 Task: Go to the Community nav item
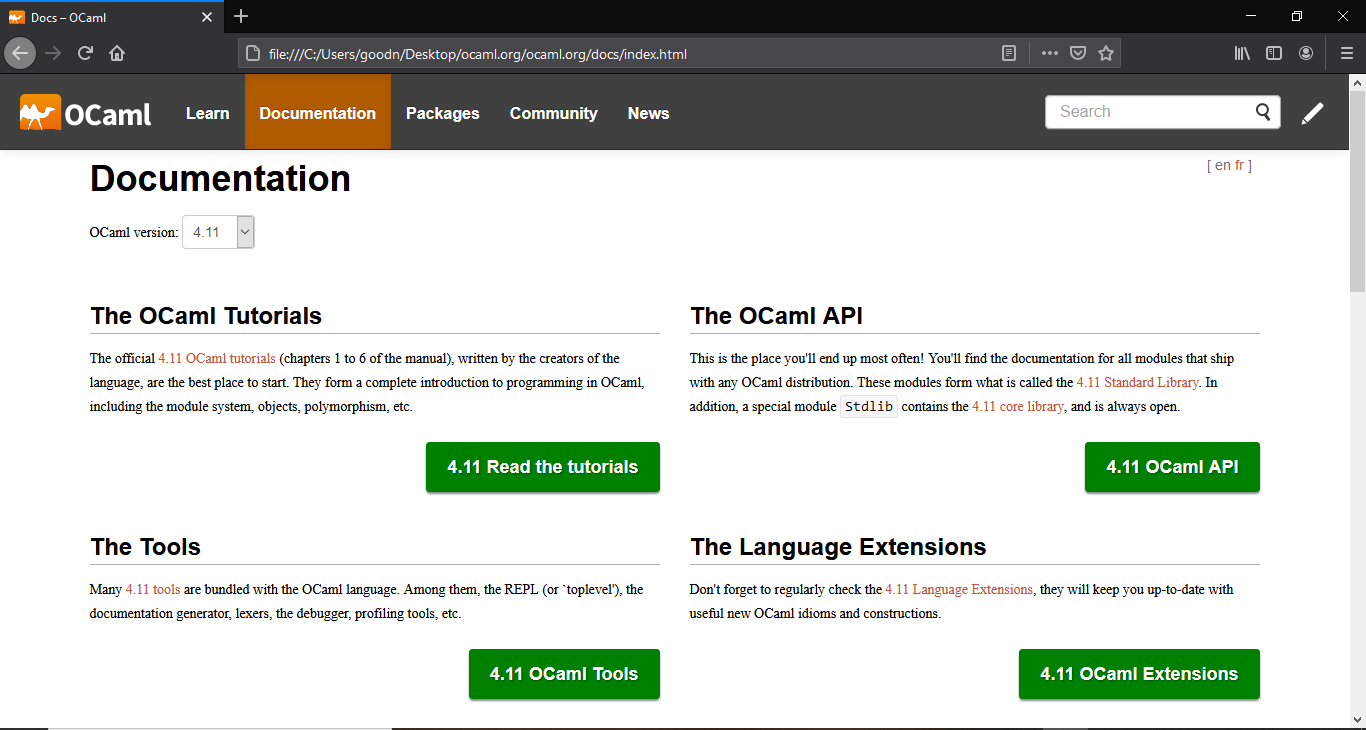click(x=554, y=113)
